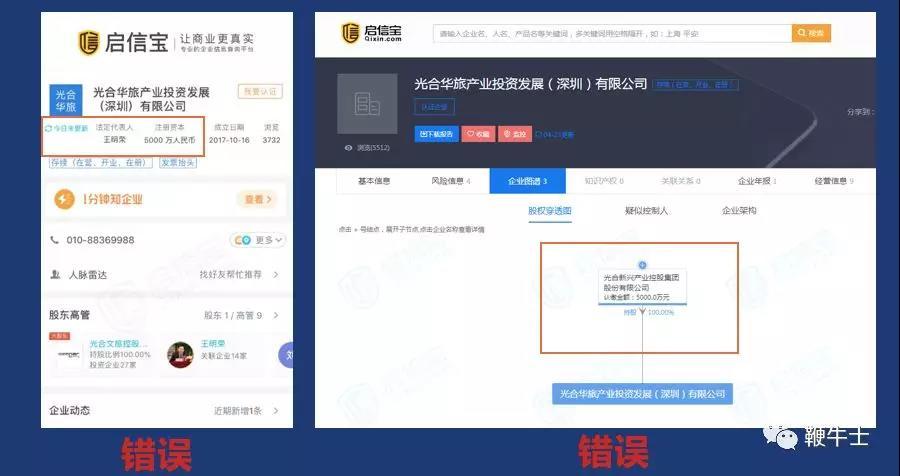Switch to the 经营信息 9 tab
Image resolution: width=900 pixels, height=476 pixels.
(833, 181)
